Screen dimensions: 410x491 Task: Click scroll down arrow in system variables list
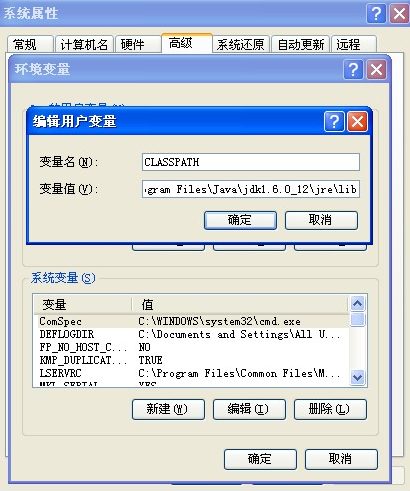[357, 378]
